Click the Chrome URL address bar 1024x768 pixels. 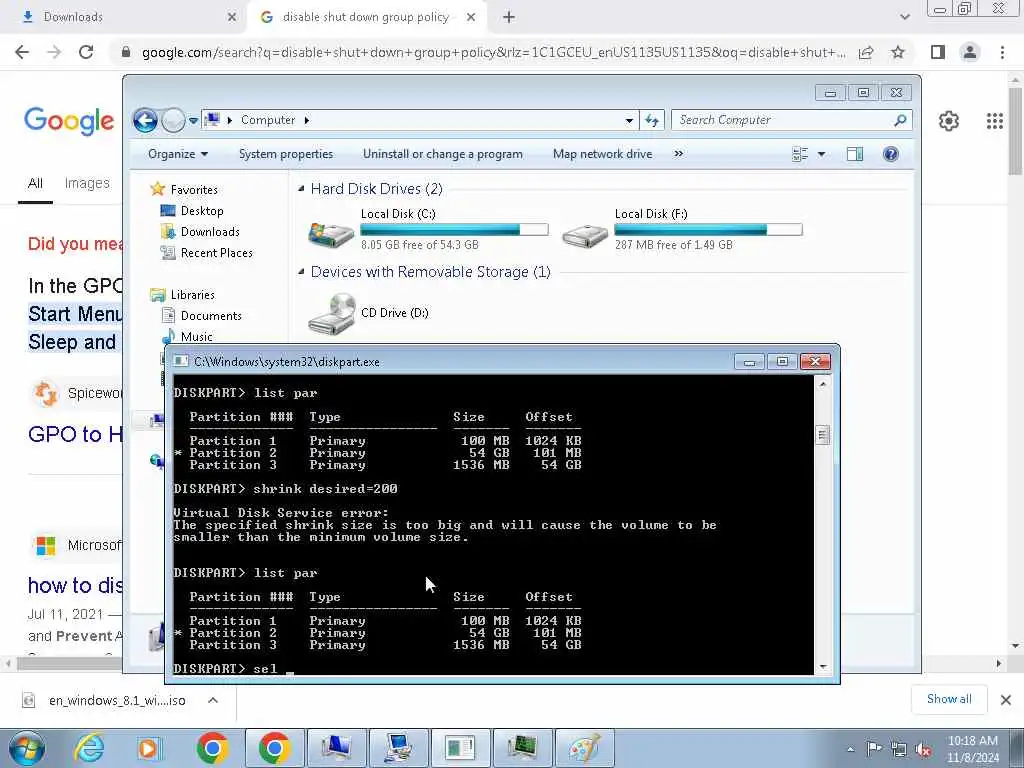click(x=493, y=52)
